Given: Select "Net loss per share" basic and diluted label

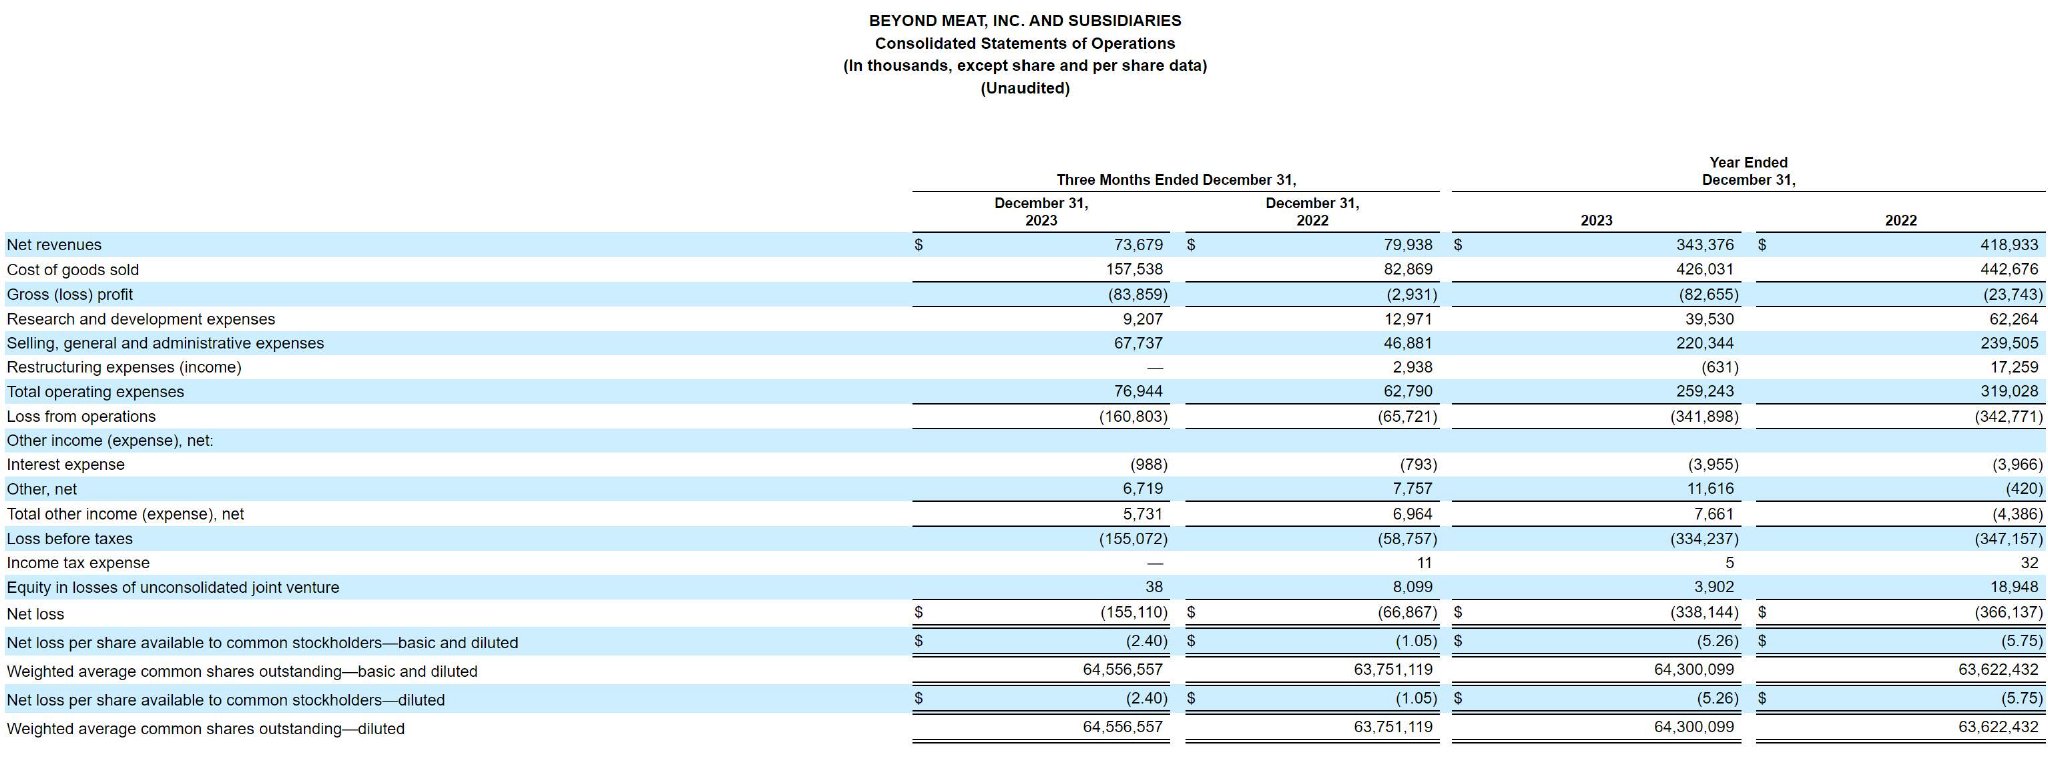Looking at the screenshot, I should point(262,643).
